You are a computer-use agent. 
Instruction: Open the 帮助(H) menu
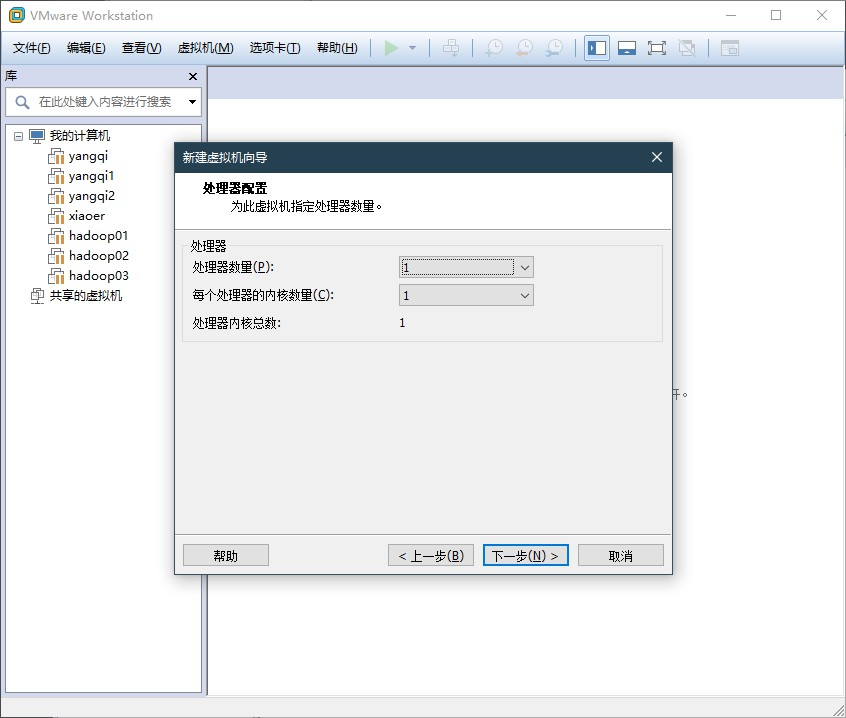337,48
